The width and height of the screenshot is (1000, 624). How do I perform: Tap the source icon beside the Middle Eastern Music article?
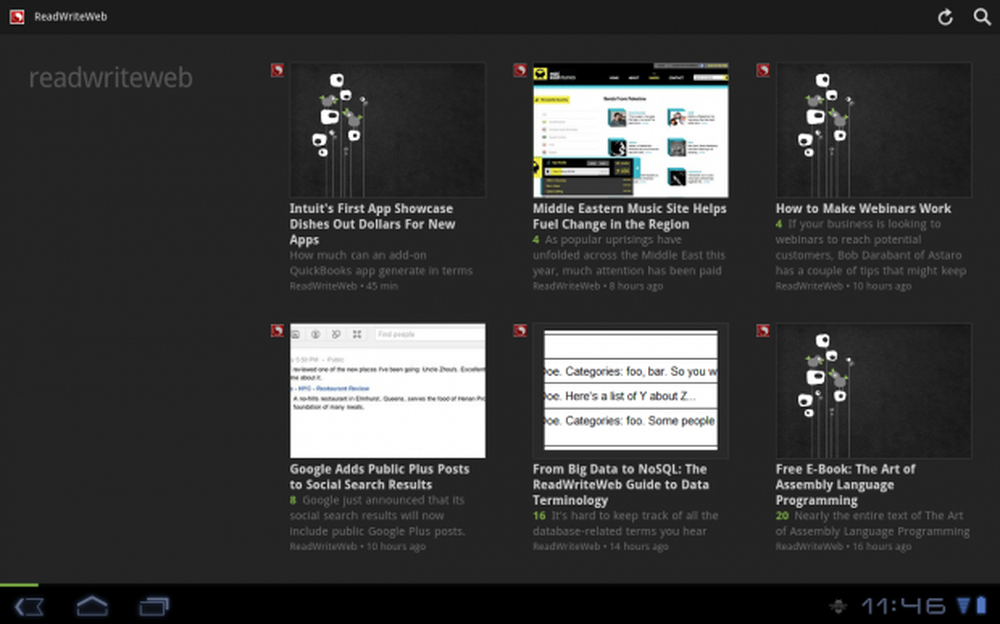pyautogui.click(x=520, y=70)
